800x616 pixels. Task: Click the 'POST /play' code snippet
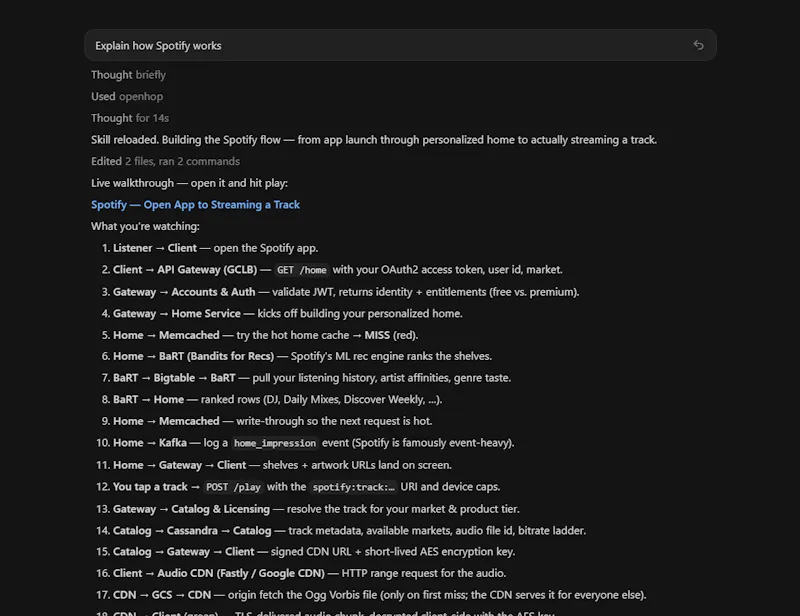pyautogui.click(x=233, y=487)
